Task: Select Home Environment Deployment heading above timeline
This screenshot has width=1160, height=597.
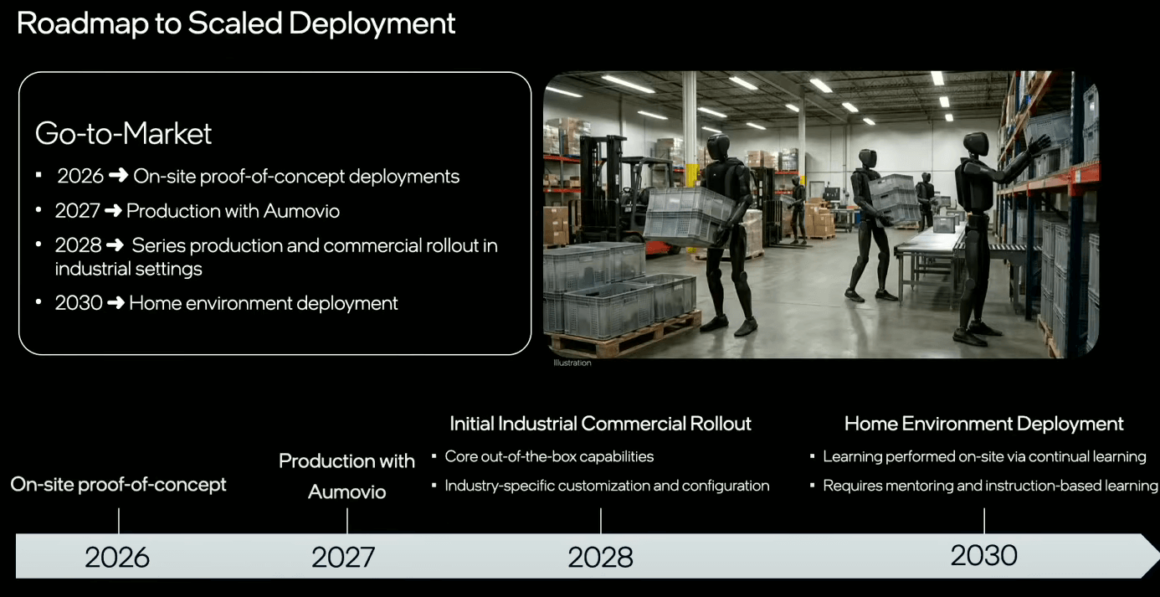Action: point(984,423)
